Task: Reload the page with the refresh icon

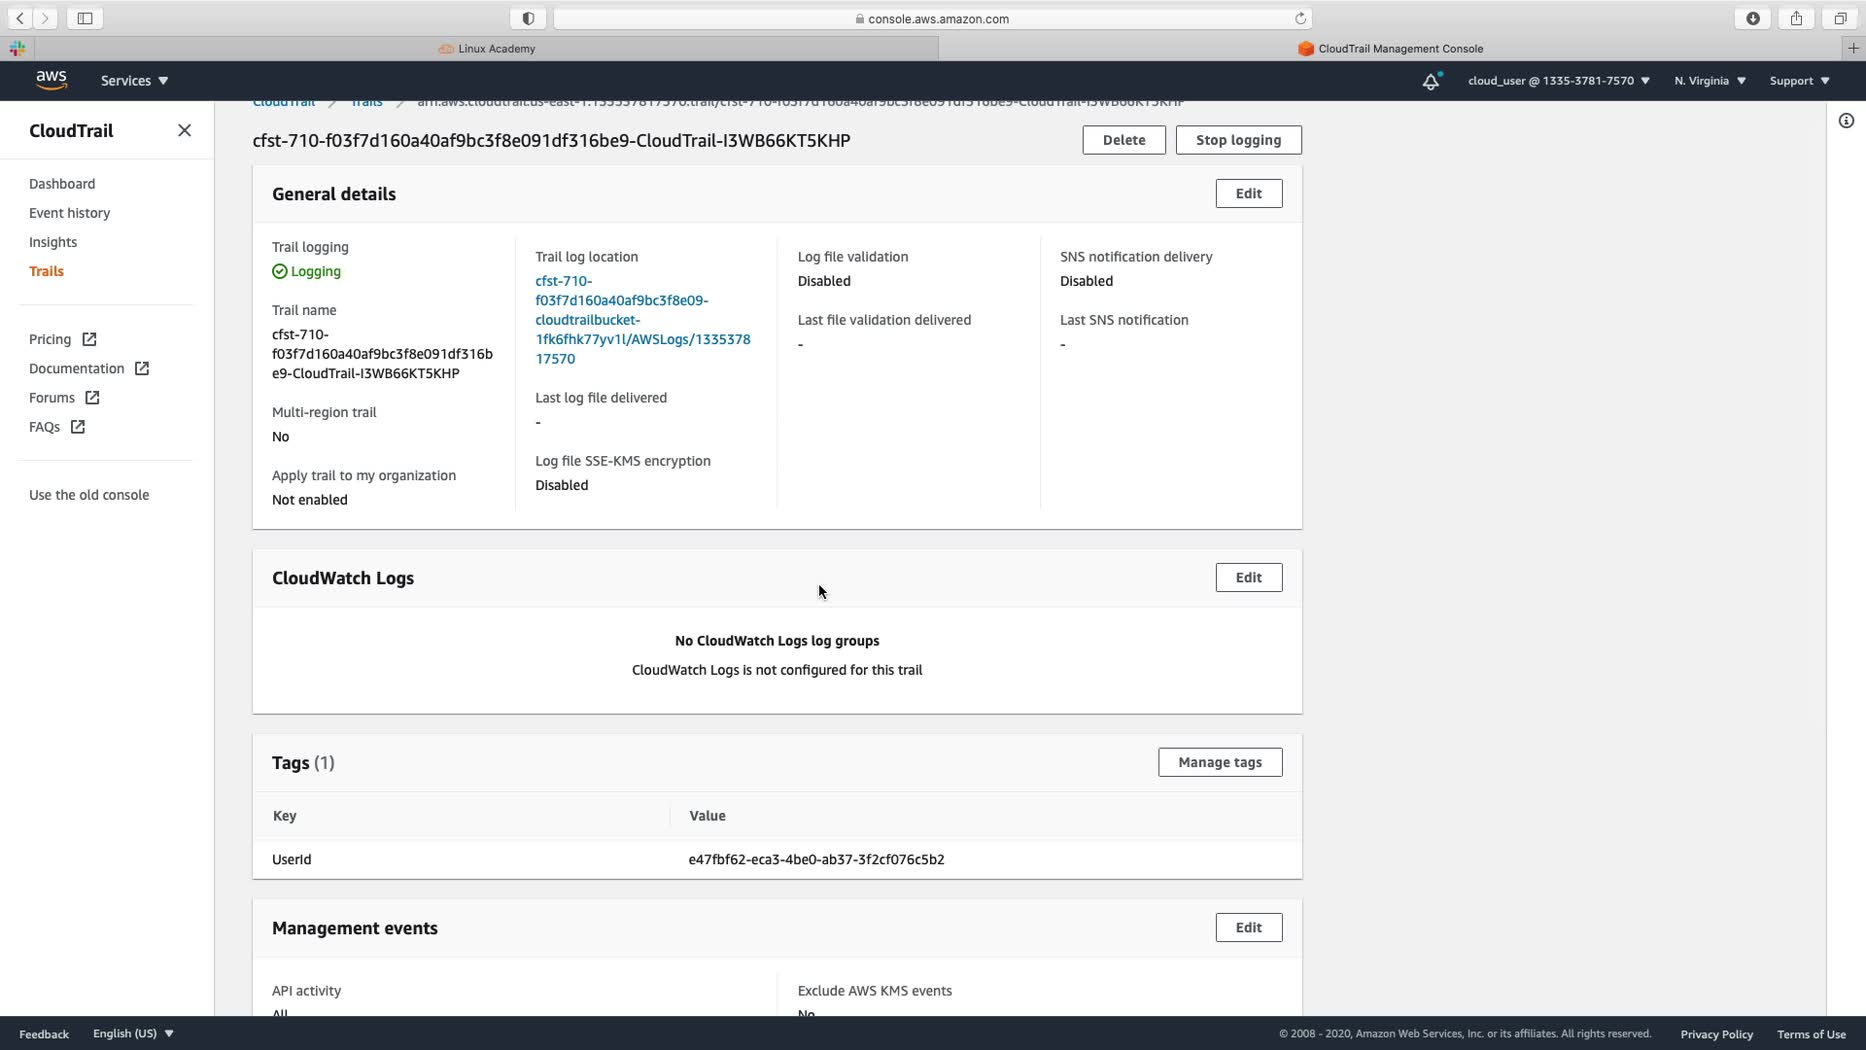Action: coord(1300,18)
